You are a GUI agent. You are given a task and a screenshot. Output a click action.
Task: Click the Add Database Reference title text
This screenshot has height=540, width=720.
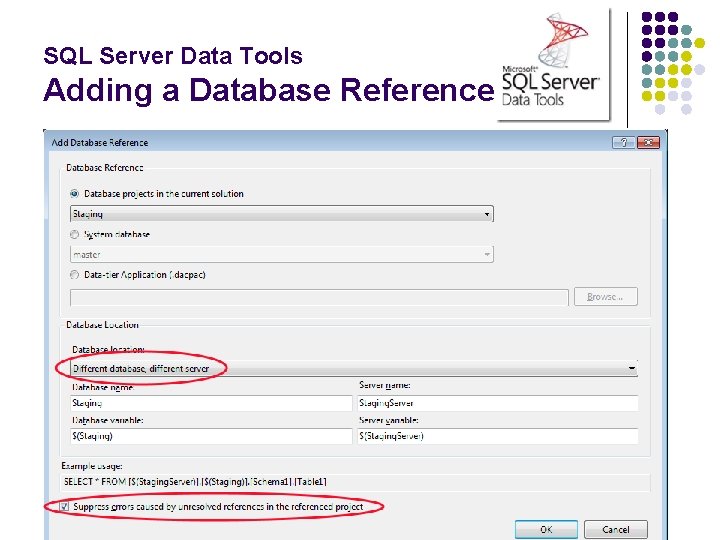[100, 143]
